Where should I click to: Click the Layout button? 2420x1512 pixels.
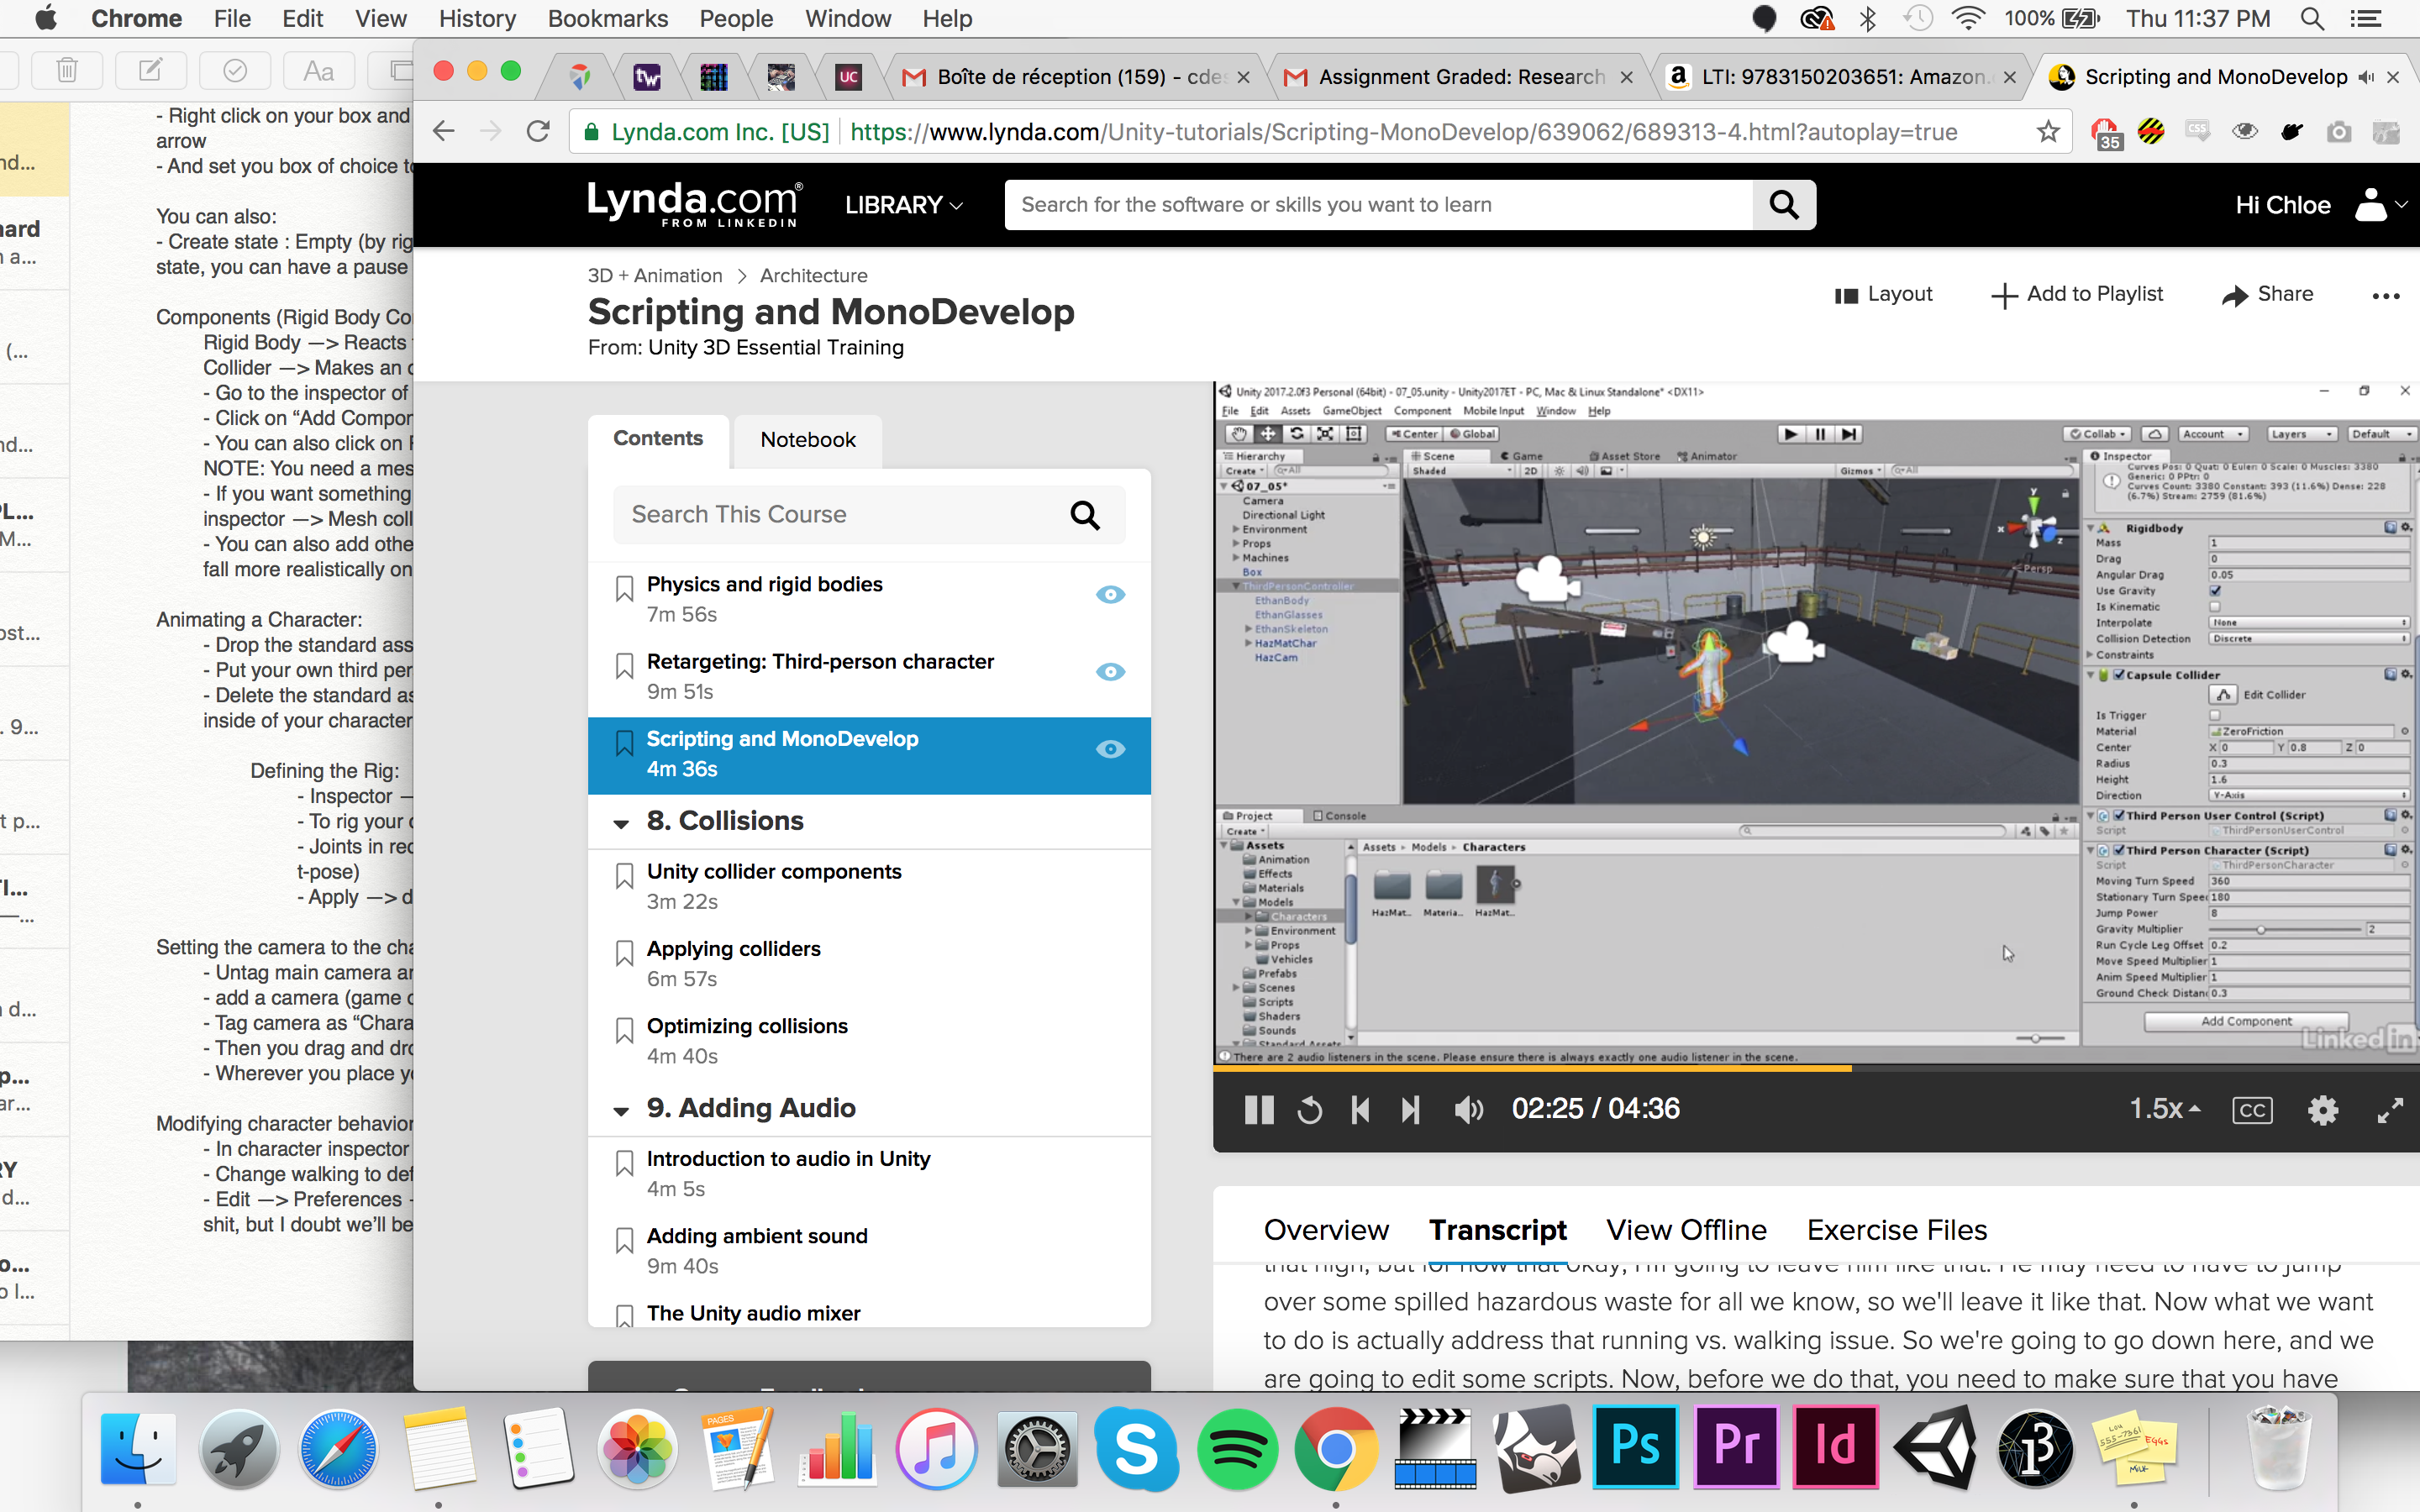[x=1884, y=294]
